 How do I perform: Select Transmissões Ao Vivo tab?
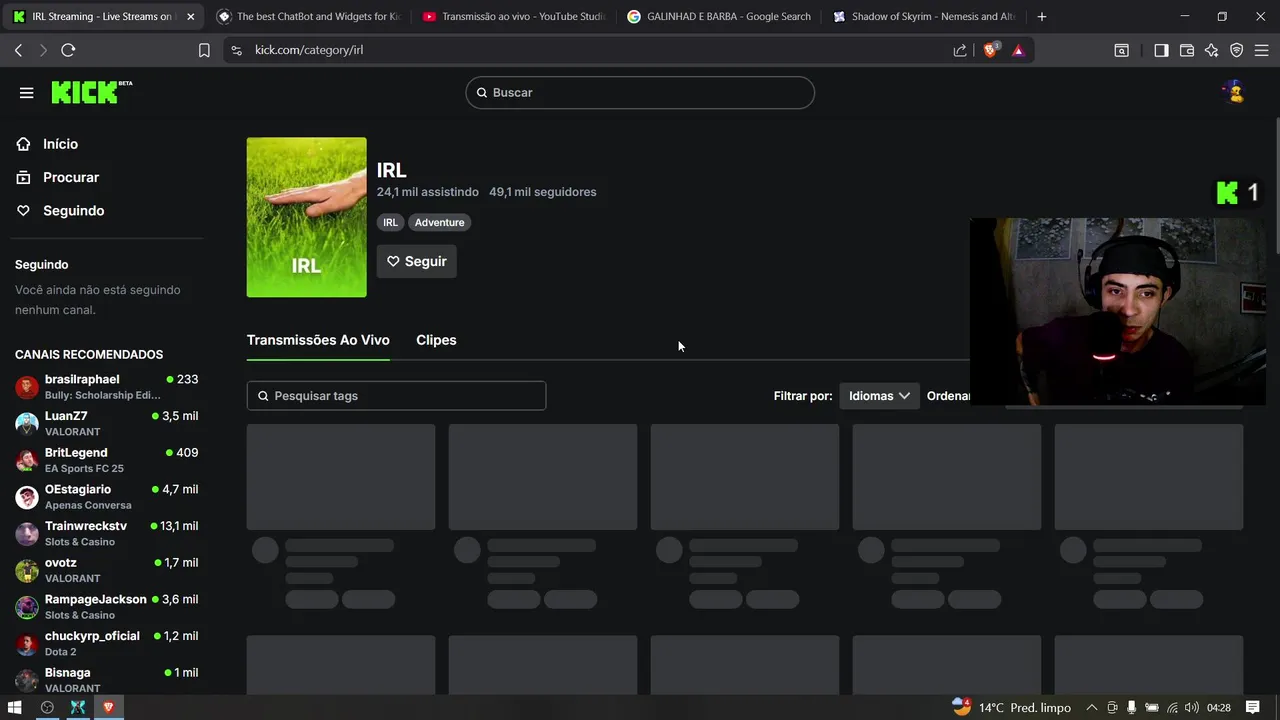point(318,340)
